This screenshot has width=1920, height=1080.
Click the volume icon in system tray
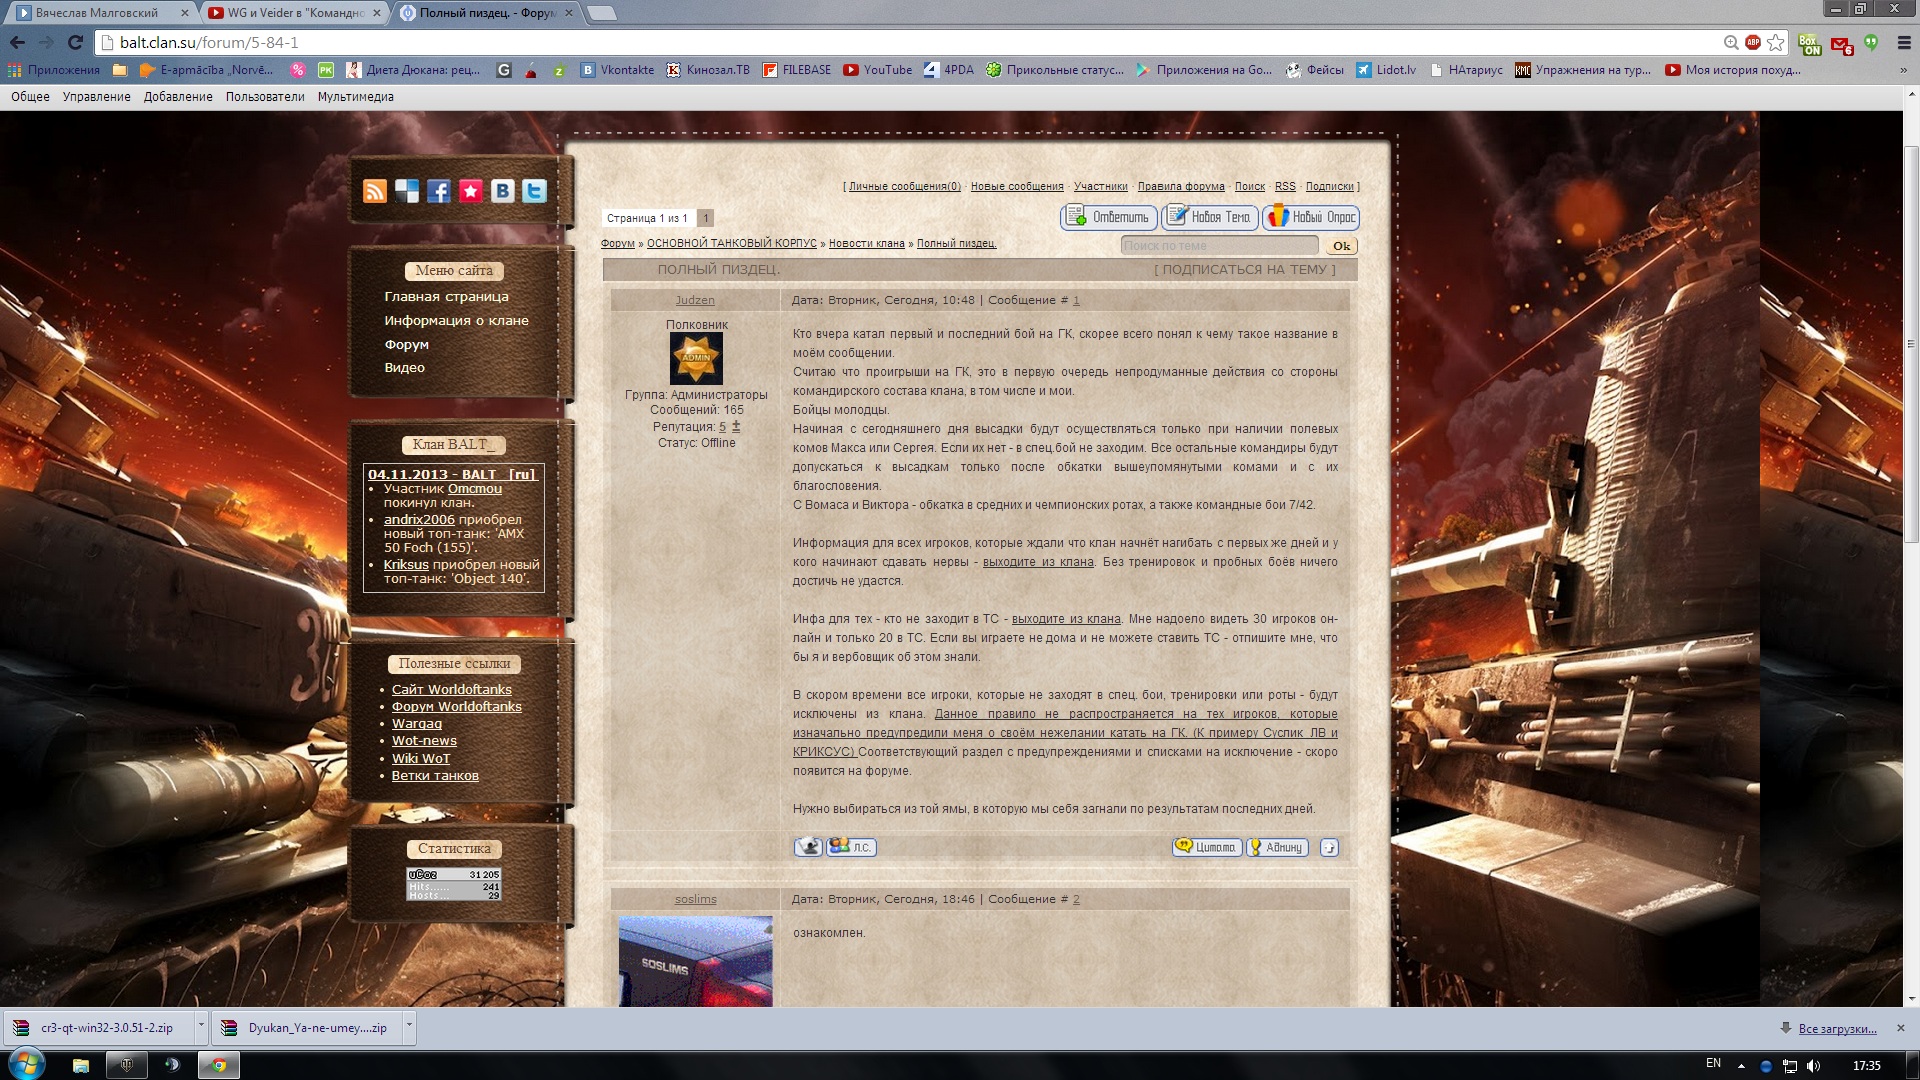1813,1065
